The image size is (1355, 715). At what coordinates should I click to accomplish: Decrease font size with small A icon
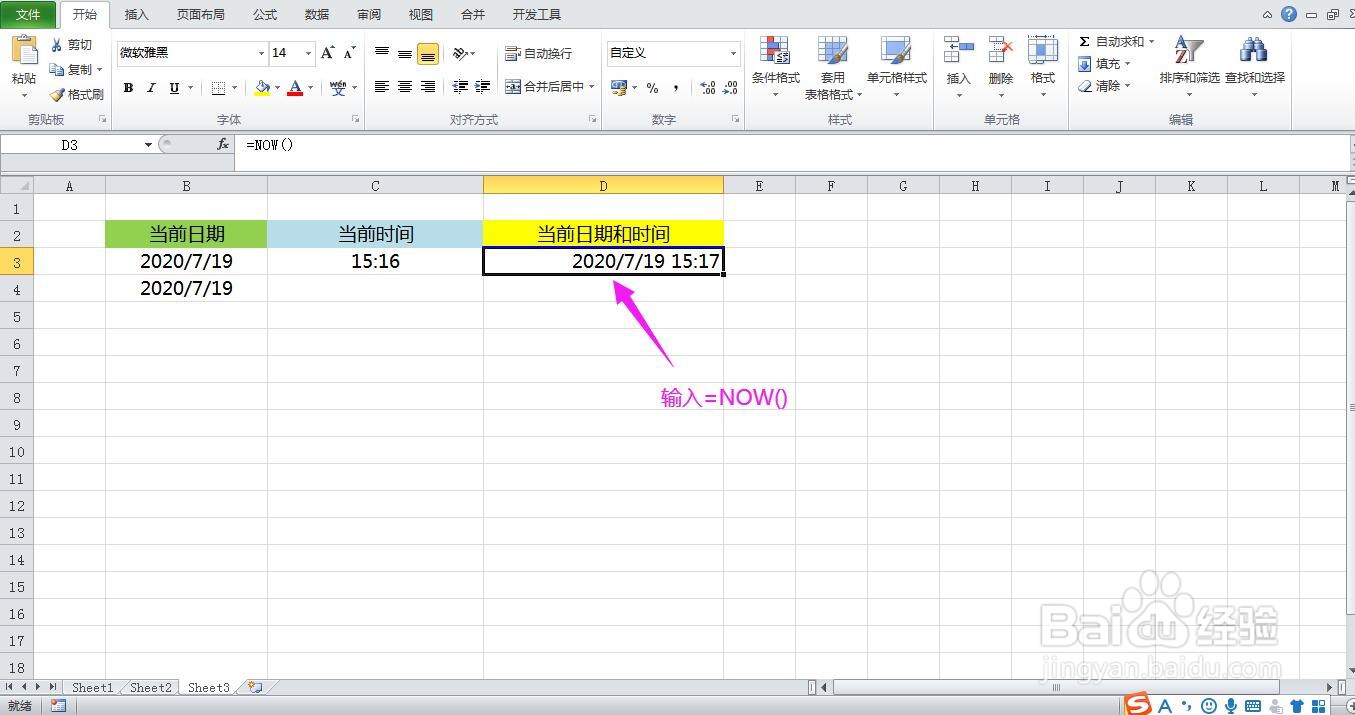[x=349, y=53]
